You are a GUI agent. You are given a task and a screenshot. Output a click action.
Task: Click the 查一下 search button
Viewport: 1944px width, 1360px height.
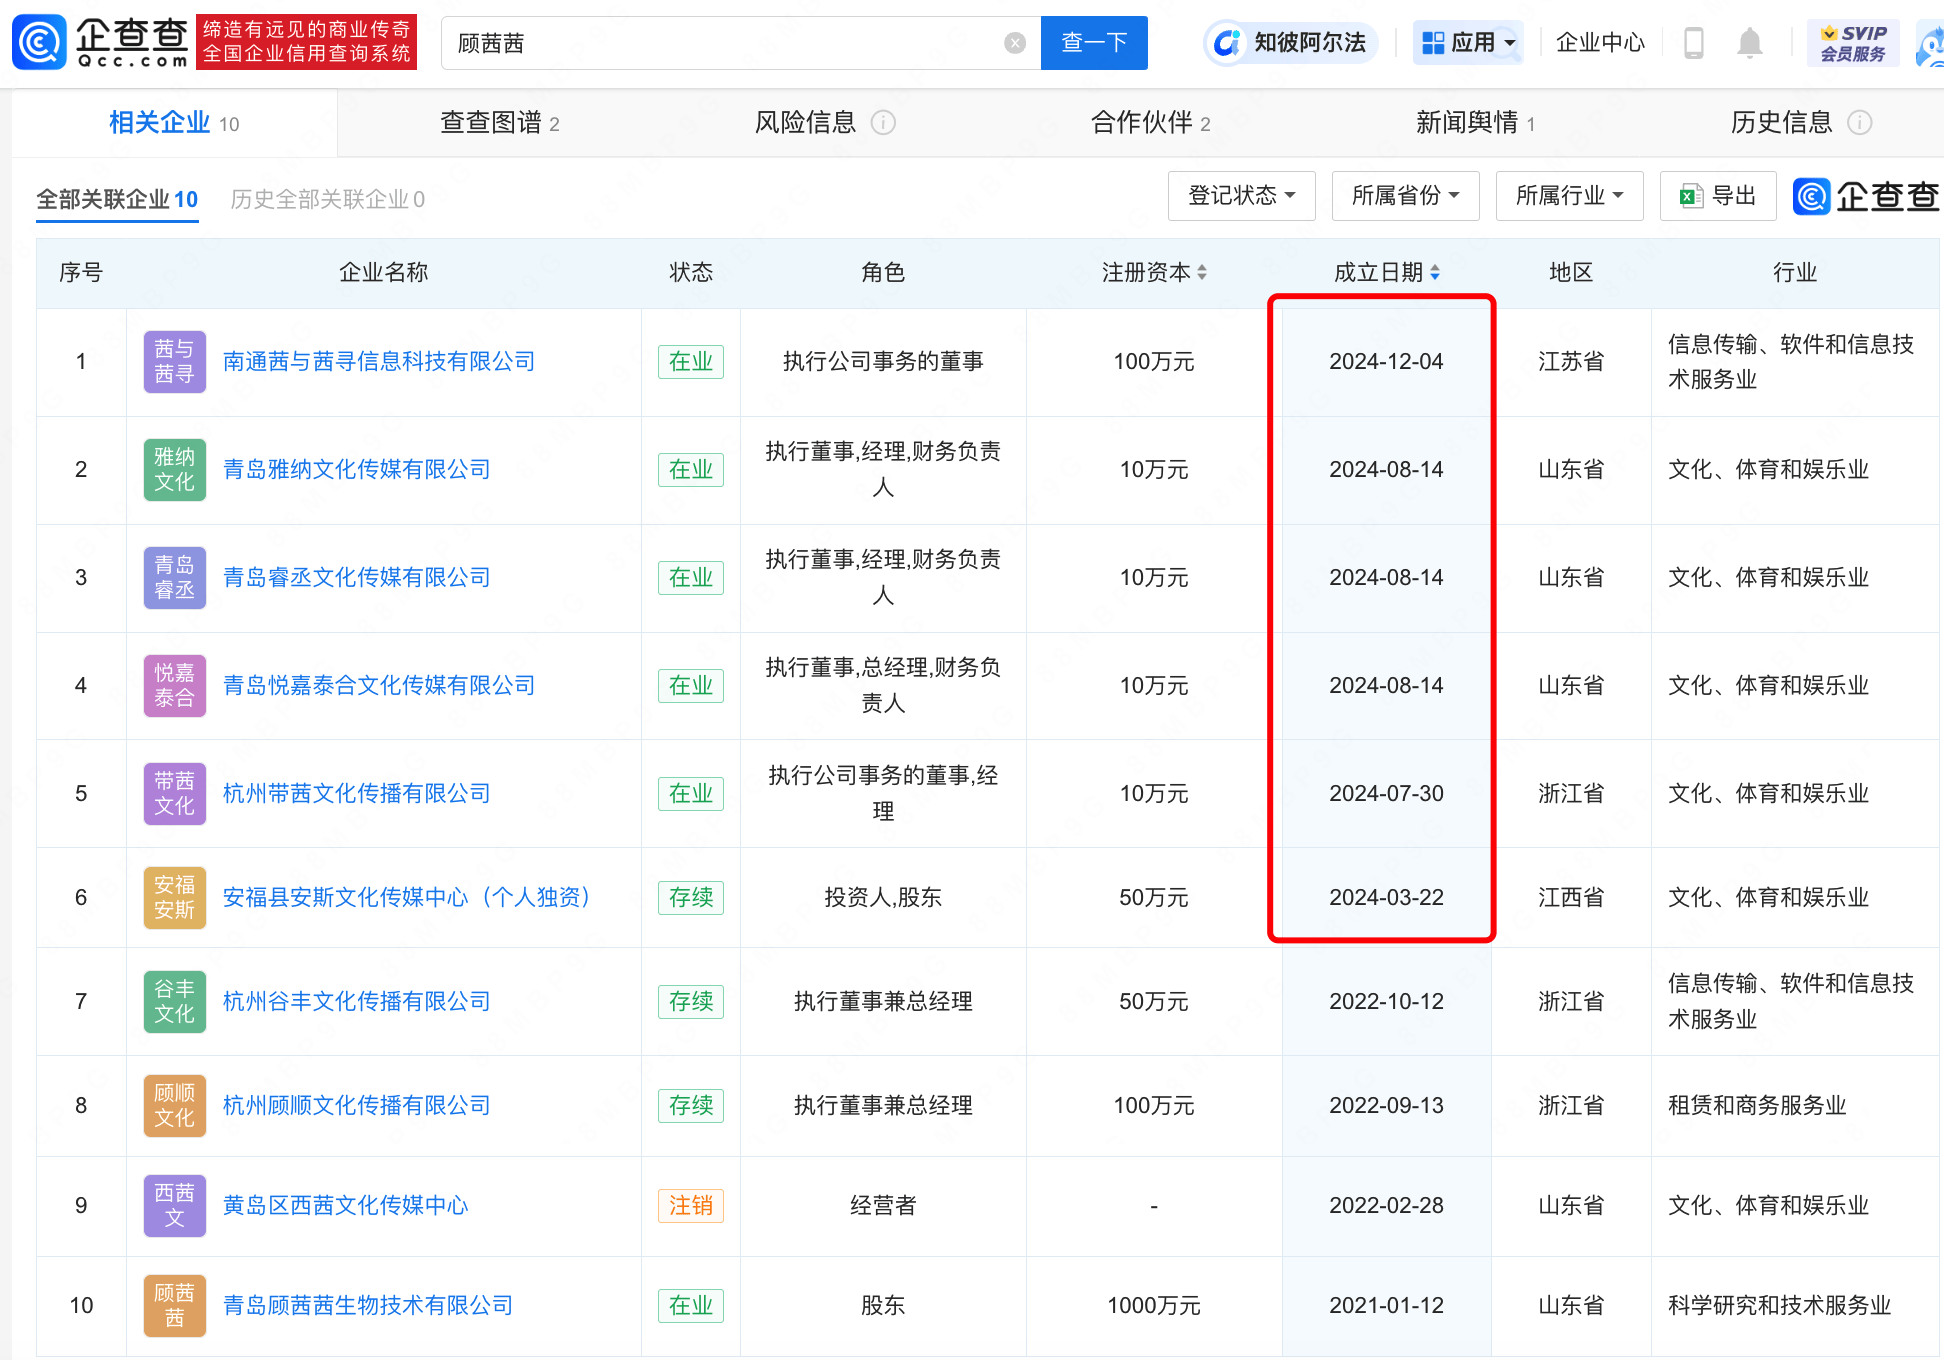(x=1094, y=43)
